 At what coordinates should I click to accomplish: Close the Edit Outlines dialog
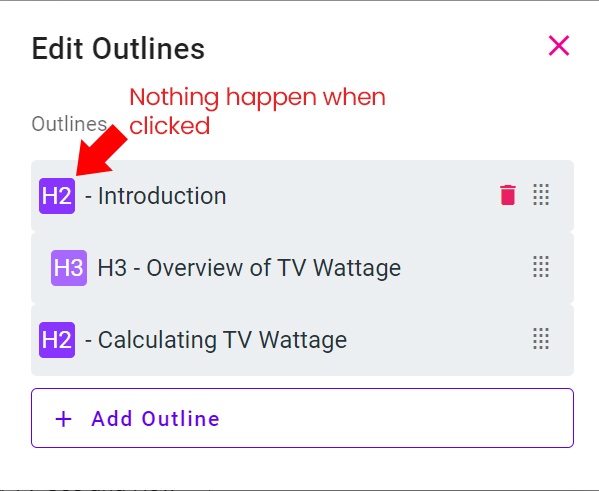559,46
